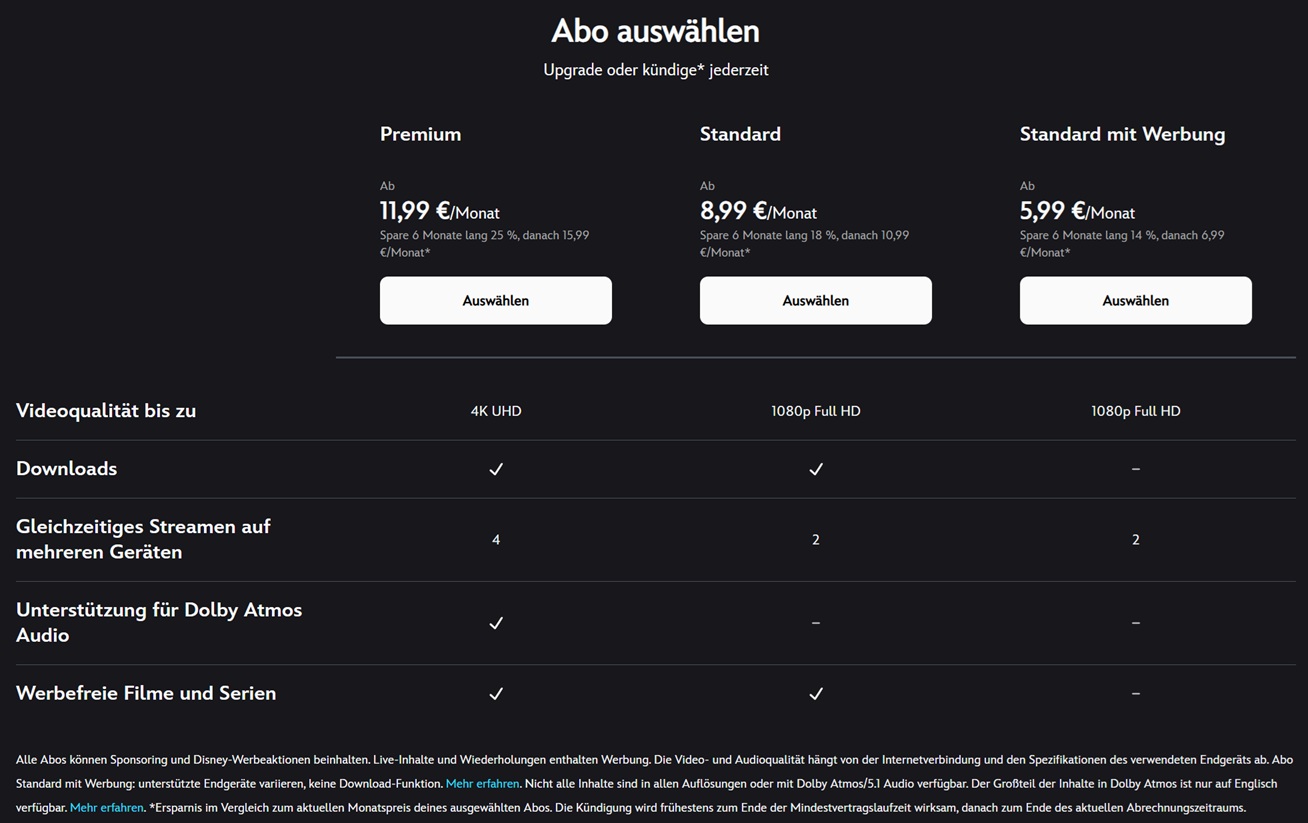1308x823 pixels.
Task: Click Downloads checkmark under Standard
Action: (816, 469)
